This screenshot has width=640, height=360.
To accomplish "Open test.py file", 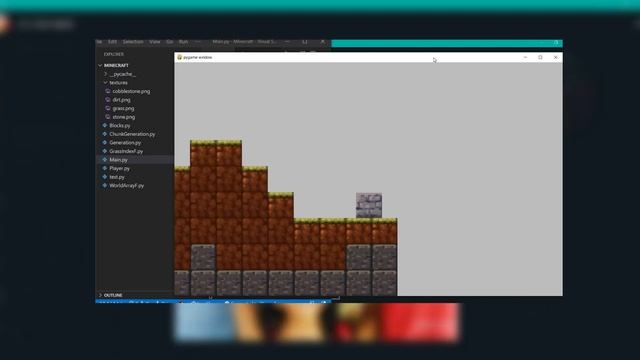I will [117, 177].
